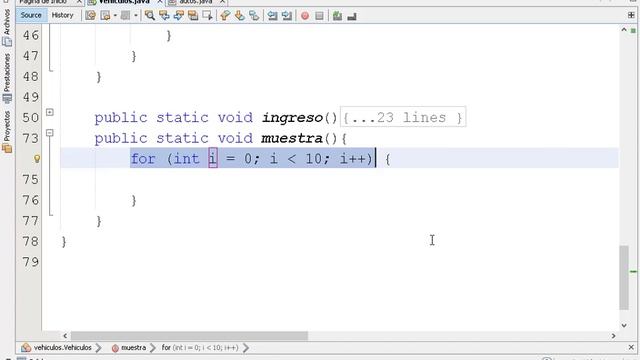Toggle Highlight Search icon
Viewport: 640px width, 360px height.
(193, 16)
